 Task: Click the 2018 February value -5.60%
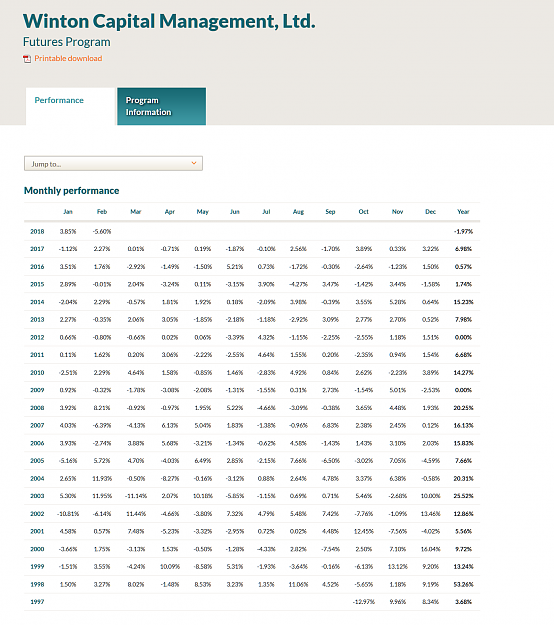click(x=102, y=232)
